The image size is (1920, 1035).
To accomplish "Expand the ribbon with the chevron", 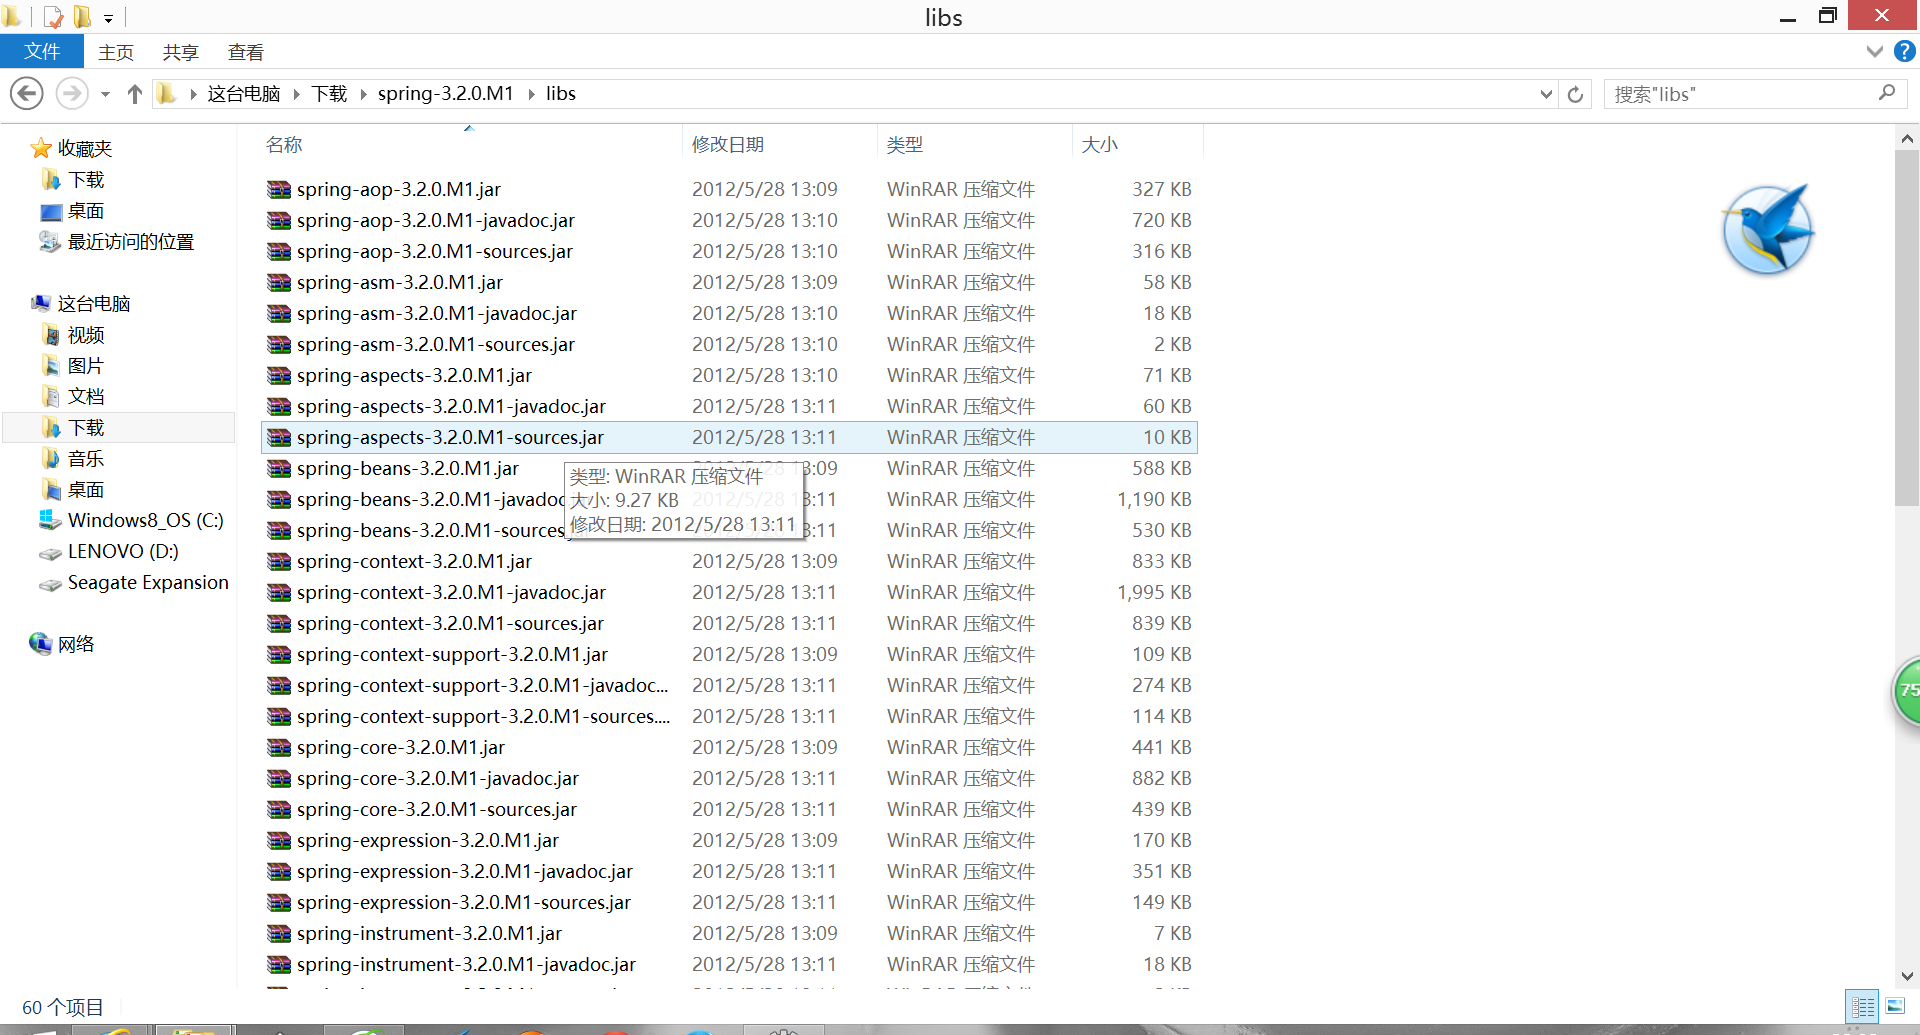I will tap(1875, 51).
